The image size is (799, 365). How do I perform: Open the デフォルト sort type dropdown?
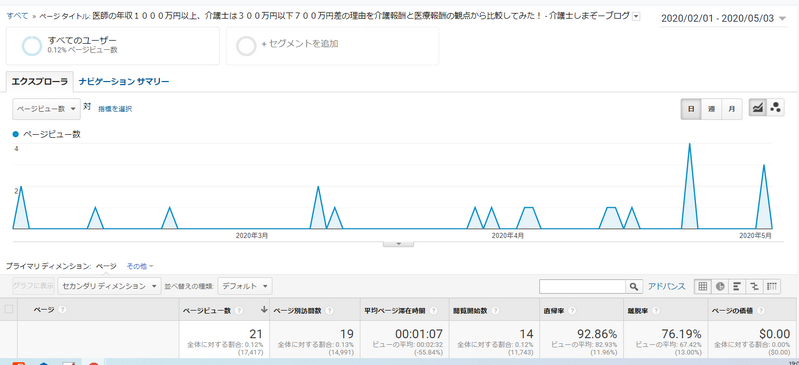tap(245, 286)
